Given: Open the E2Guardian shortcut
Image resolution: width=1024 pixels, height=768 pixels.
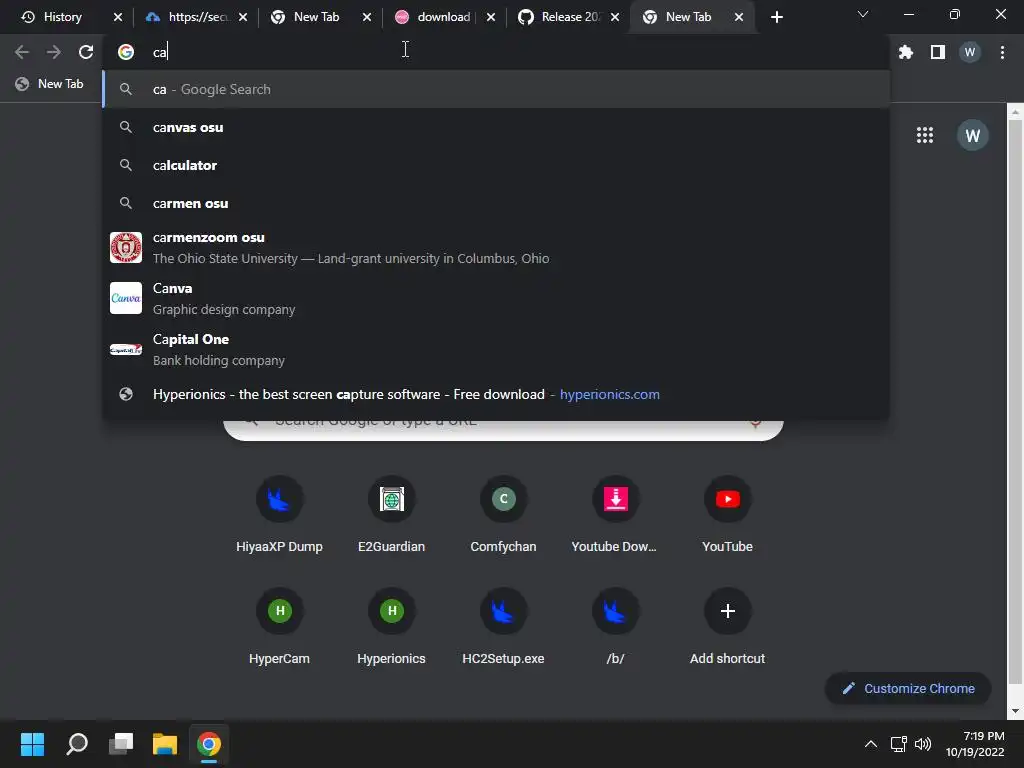Looking at the screenshot, I should coord(391,515).
